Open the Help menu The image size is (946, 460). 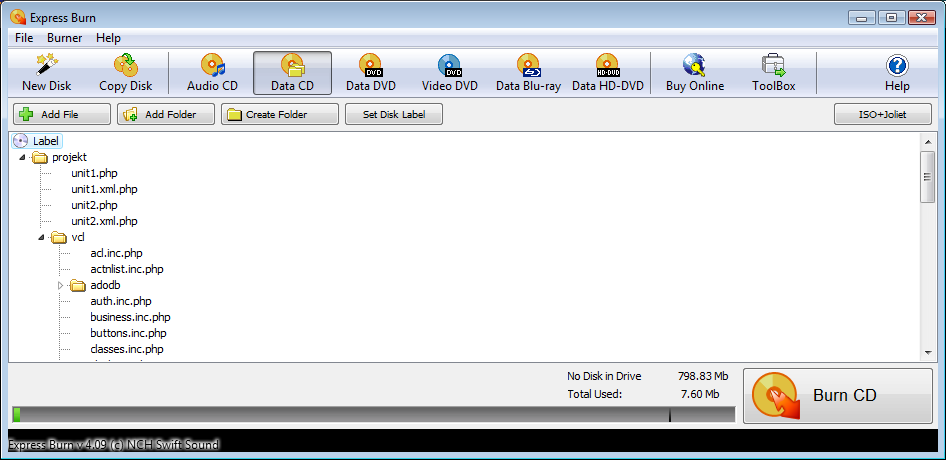point(109,38)
